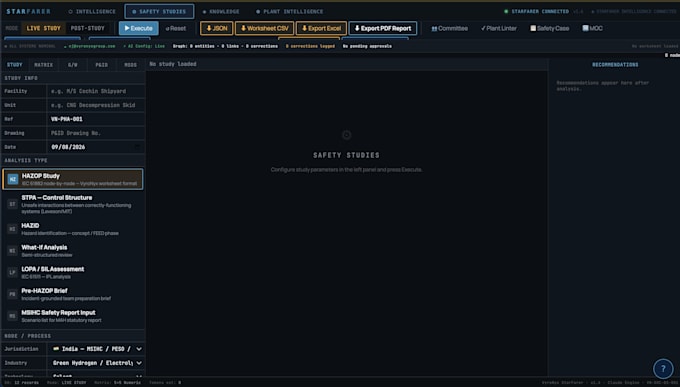Image resolution: width=680 pixels, height=387 pixels.
Task: Select the MSIHC Safety Report Input icon
Action: point(13,316)
